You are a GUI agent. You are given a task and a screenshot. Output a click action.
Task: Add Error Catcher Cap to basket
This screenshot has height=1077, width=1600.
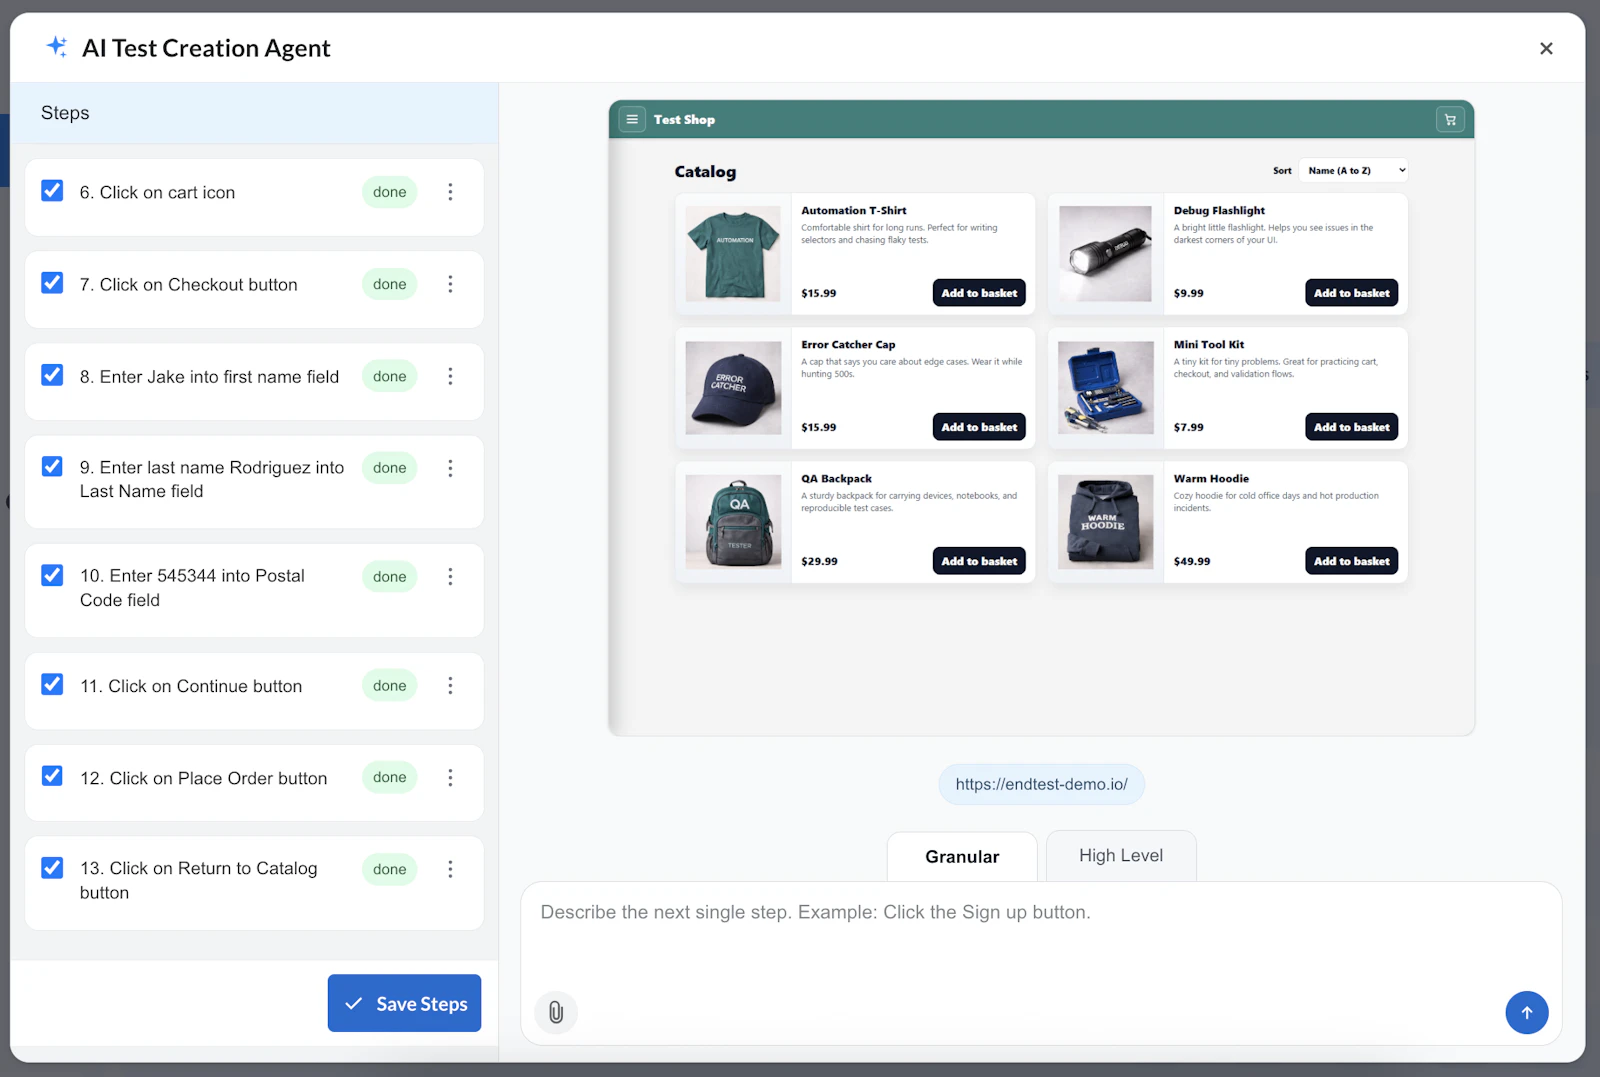[x=979, y=427]
